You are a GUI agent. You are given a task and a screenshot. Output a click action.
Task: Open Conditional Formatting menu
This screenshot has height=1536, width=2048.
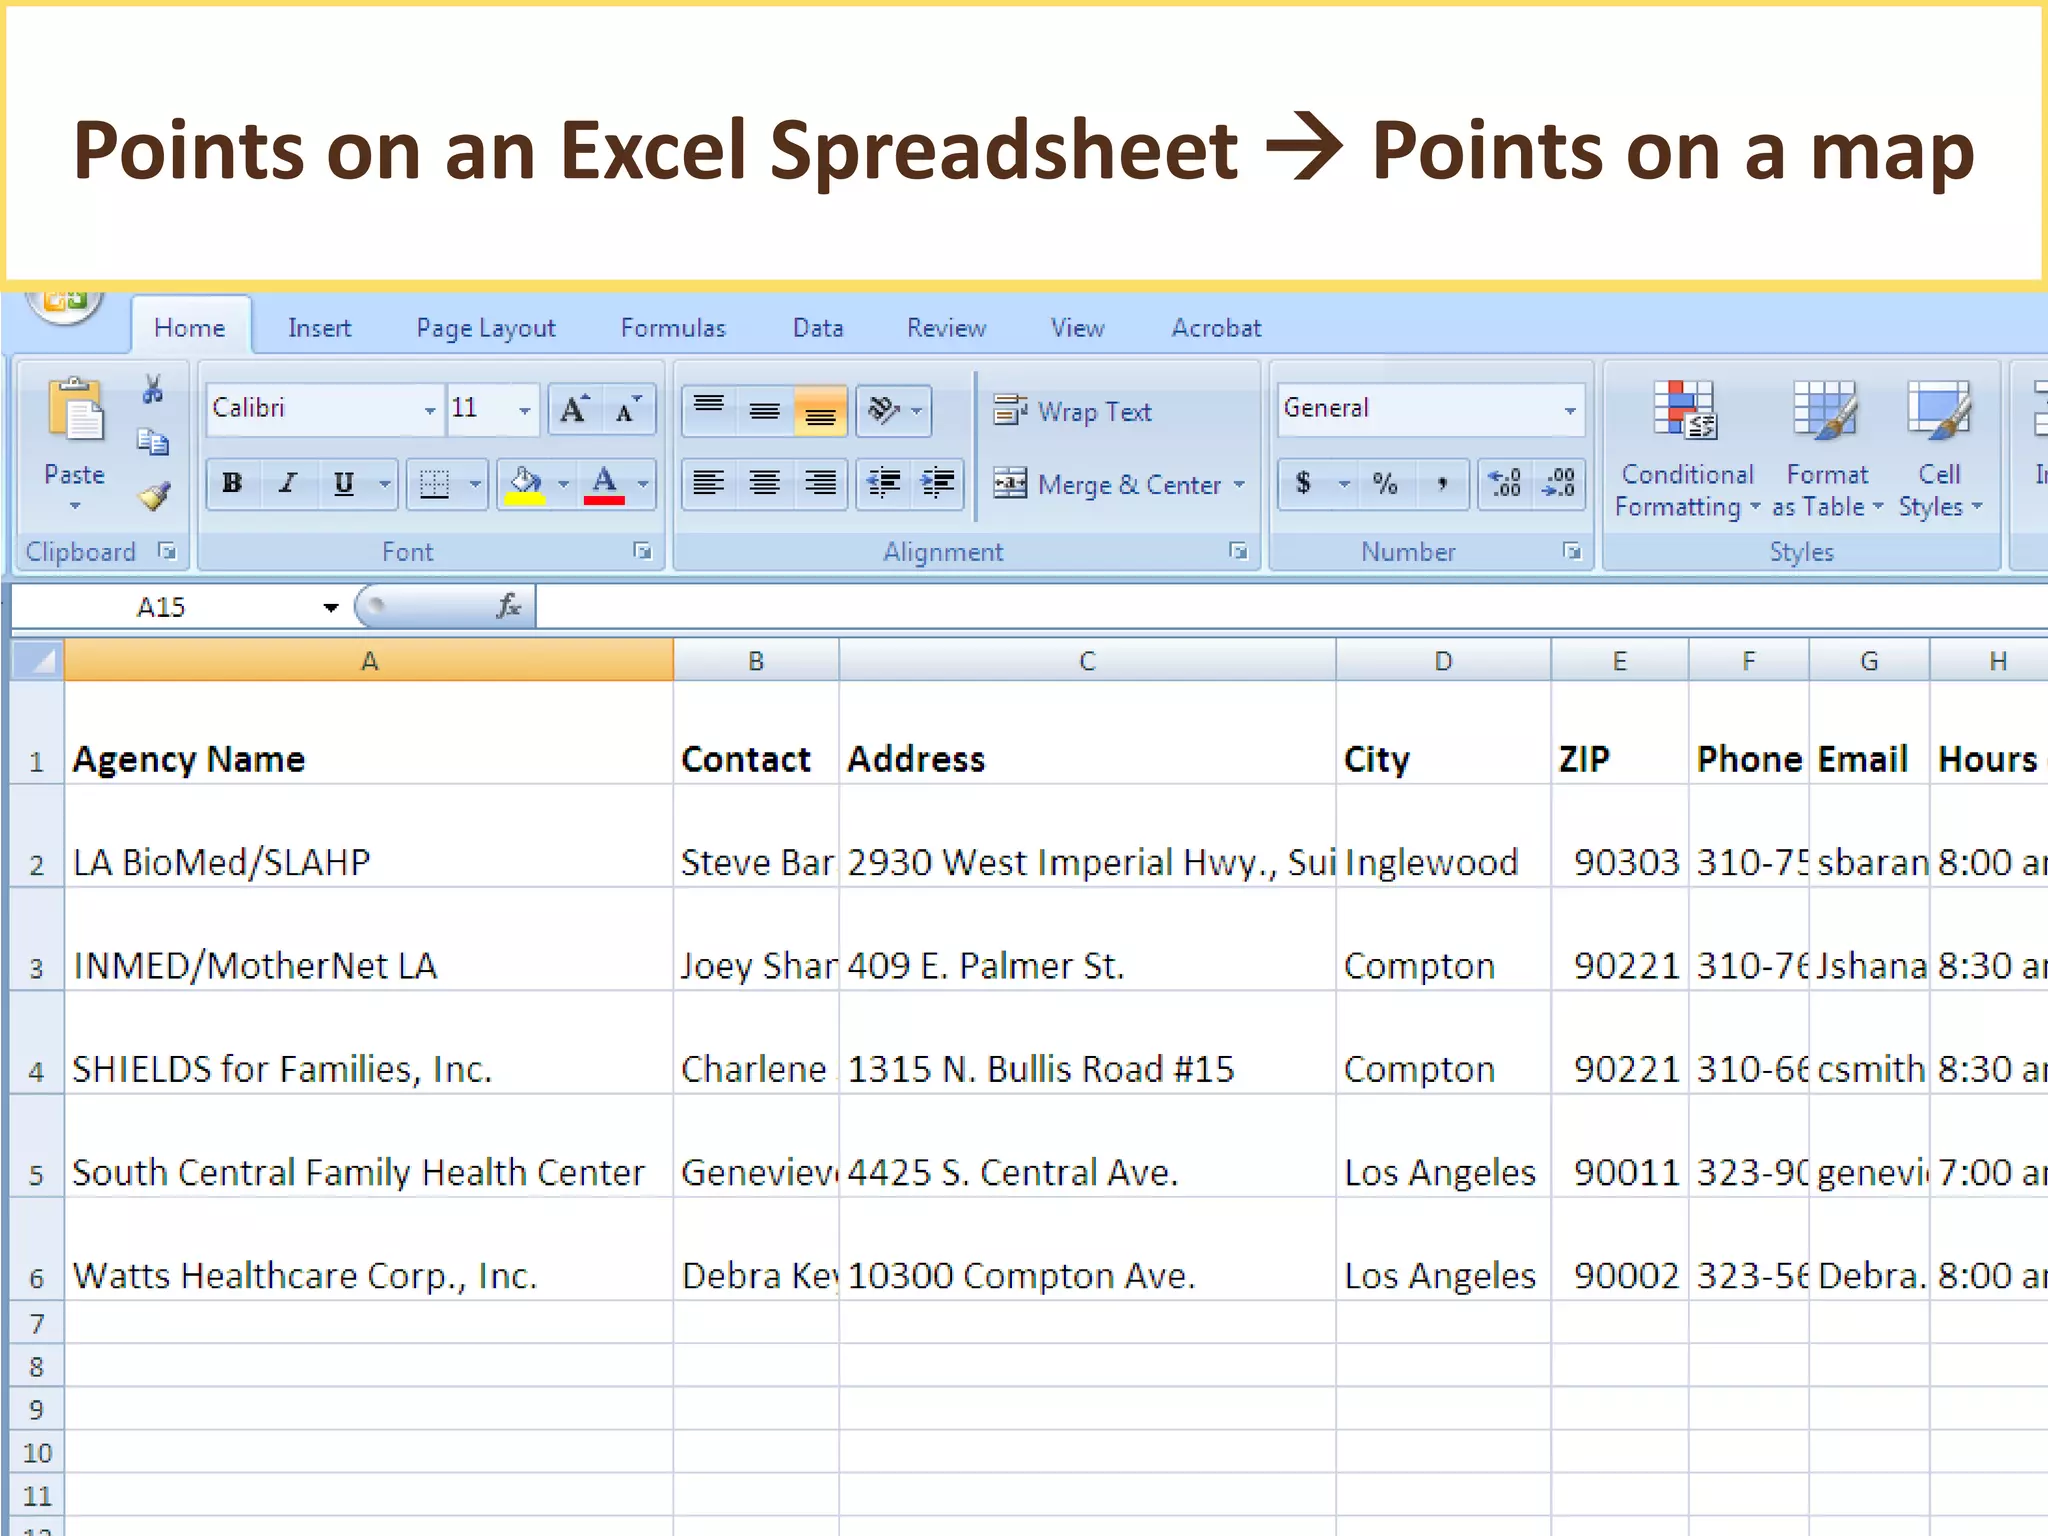point(1687,449)
